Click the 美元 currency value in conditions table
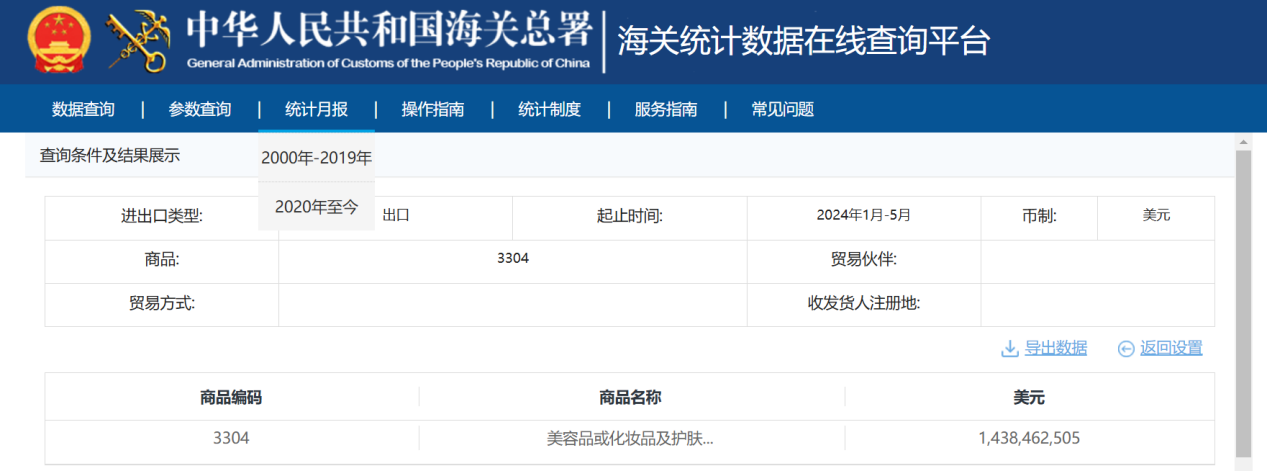The image size is (1267, 471). click(1156, 215)
